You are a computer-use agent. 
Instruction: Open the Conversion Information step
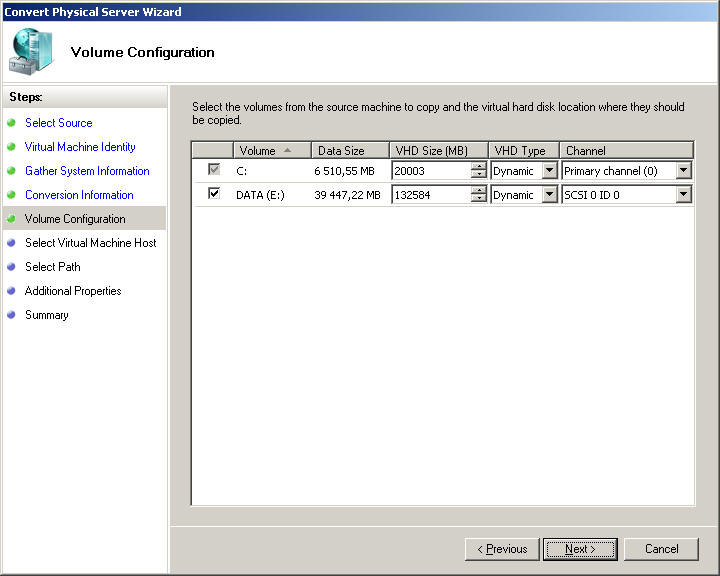pos(79,195)
